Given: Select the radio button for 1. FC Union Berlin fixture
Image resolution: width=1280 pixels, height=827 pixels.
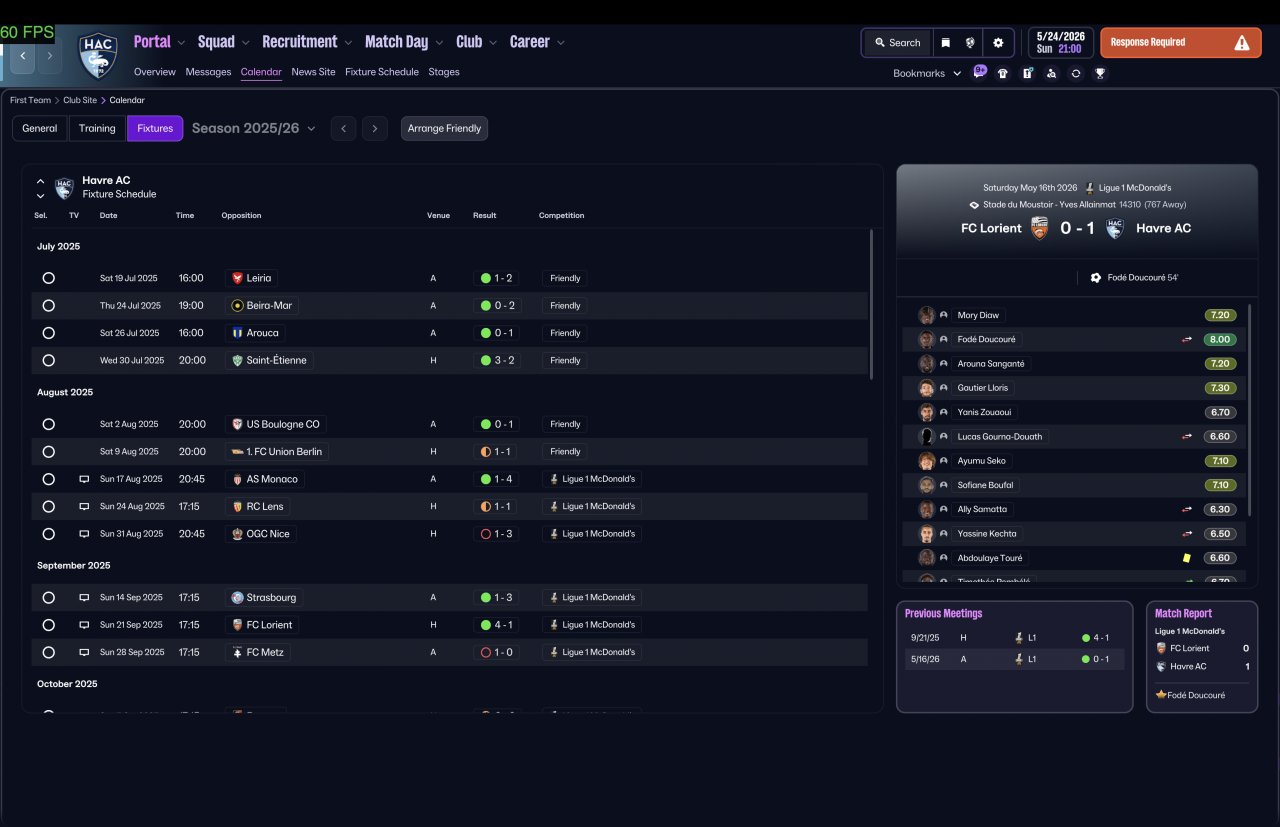Looking at the screenshot, I should [x=48, y=451].
